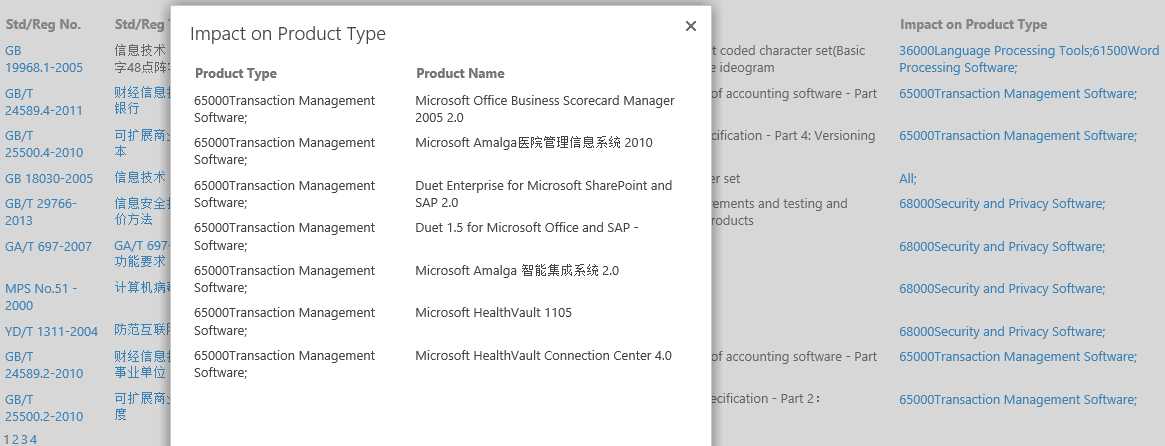Close the Impact on Product Type dialog
Image resolution: width=1165 pixels, height=446 pixels.
click(690, 26)
